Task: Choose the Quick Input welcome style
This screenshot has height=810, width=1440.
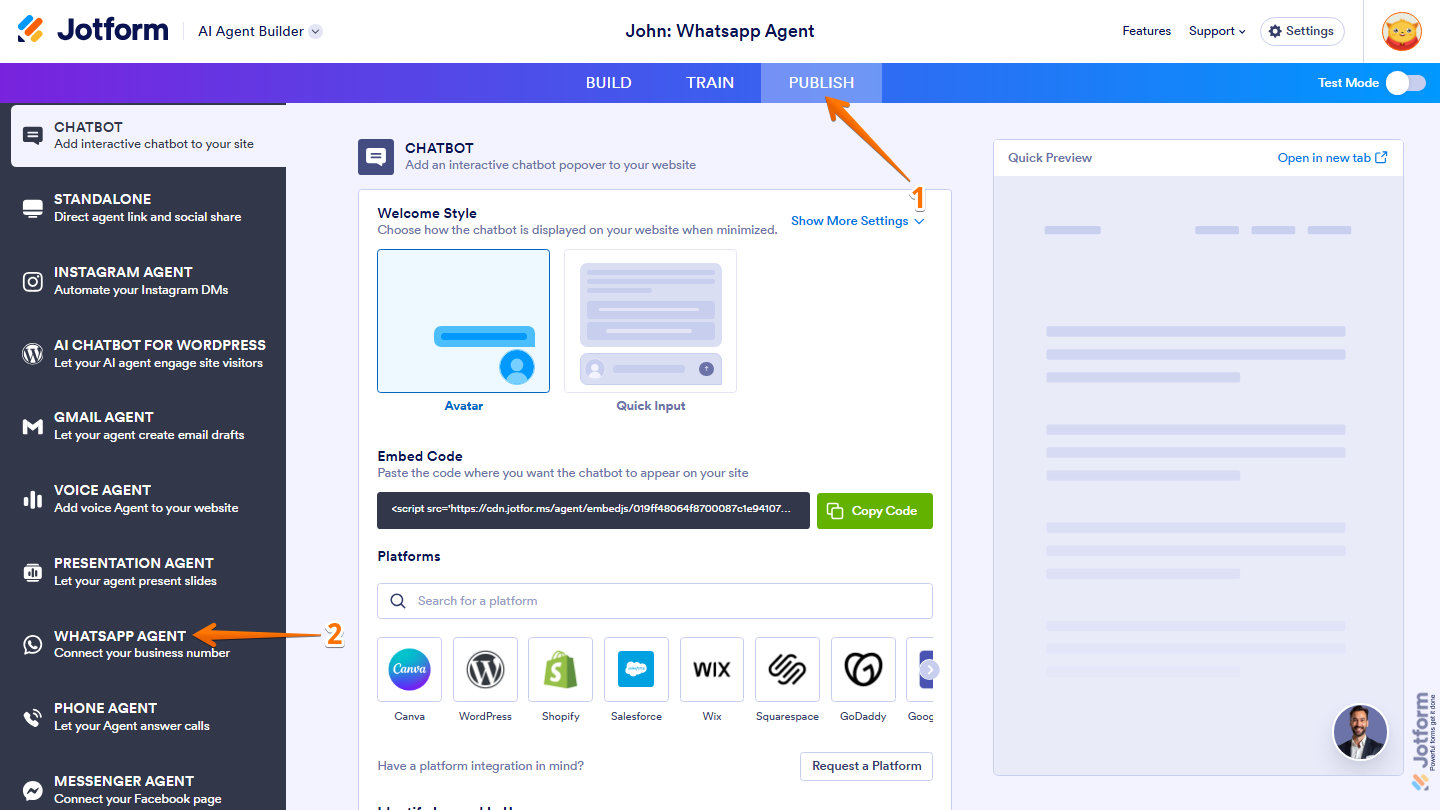Action: [650, 321]
